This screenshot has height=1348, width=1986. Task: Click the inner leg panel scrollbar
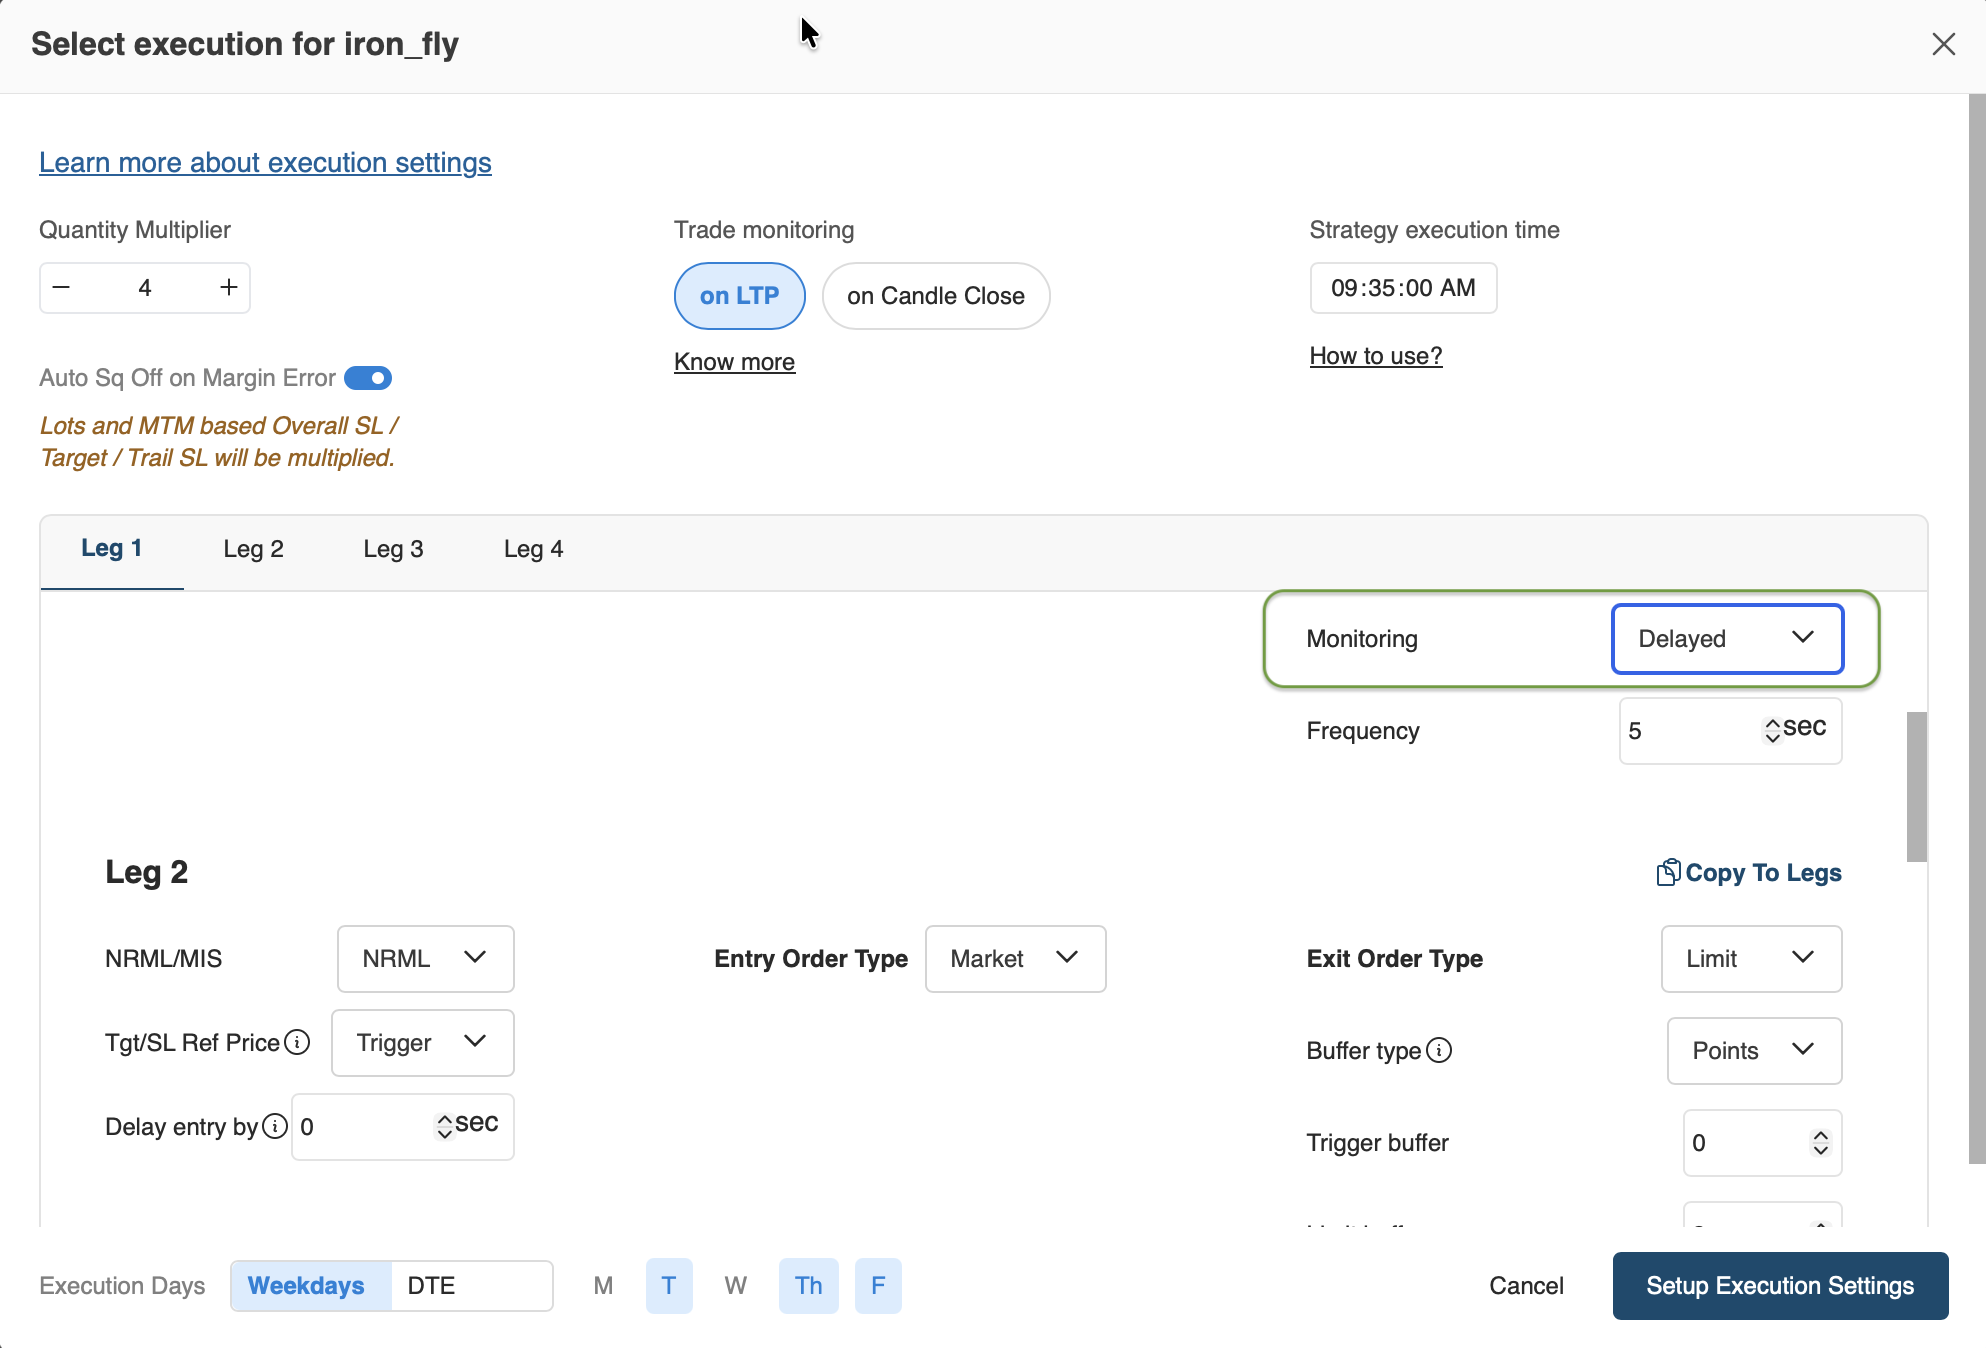[x=1916, y=786]
